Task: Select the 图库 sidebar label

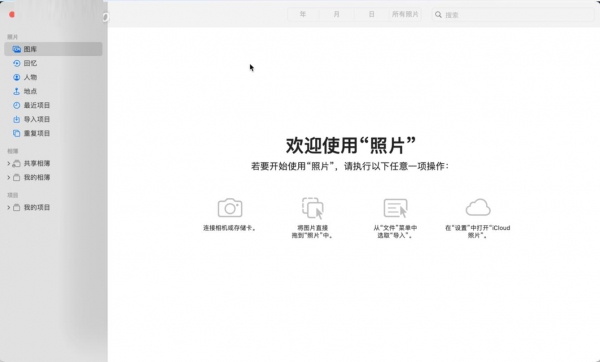Action: click(31, 49)
